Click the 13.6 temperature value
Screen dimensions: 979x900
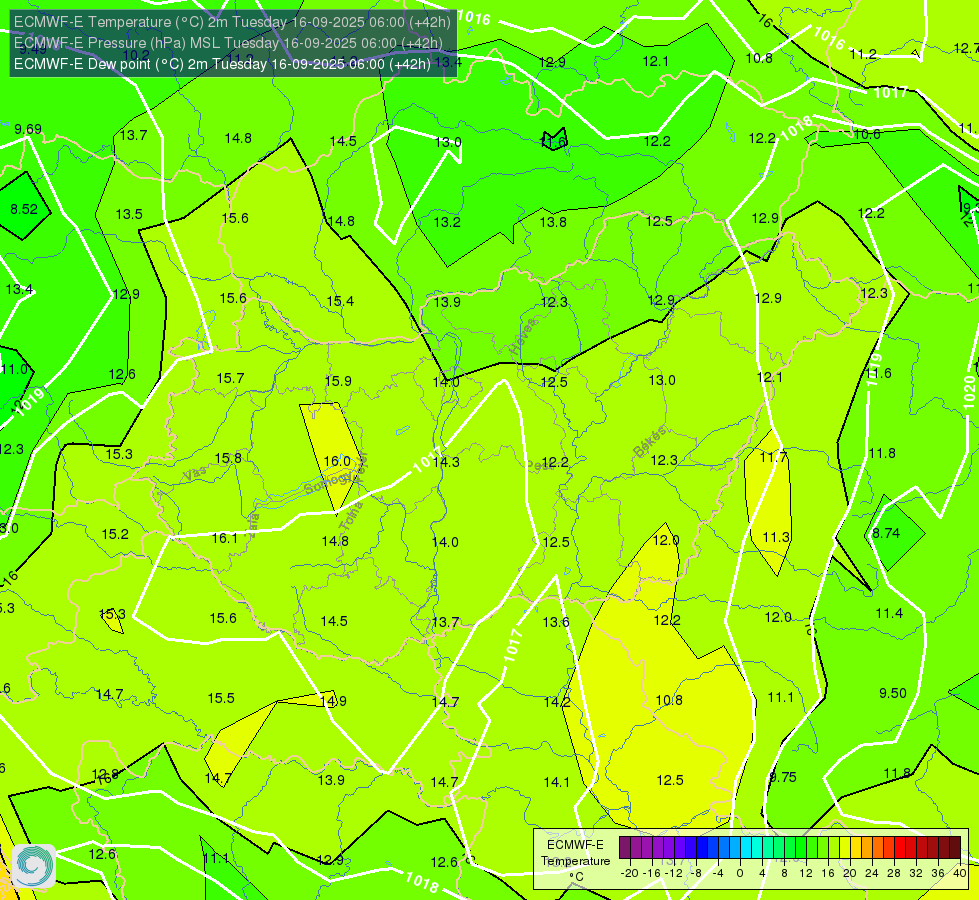click(556, 621)
